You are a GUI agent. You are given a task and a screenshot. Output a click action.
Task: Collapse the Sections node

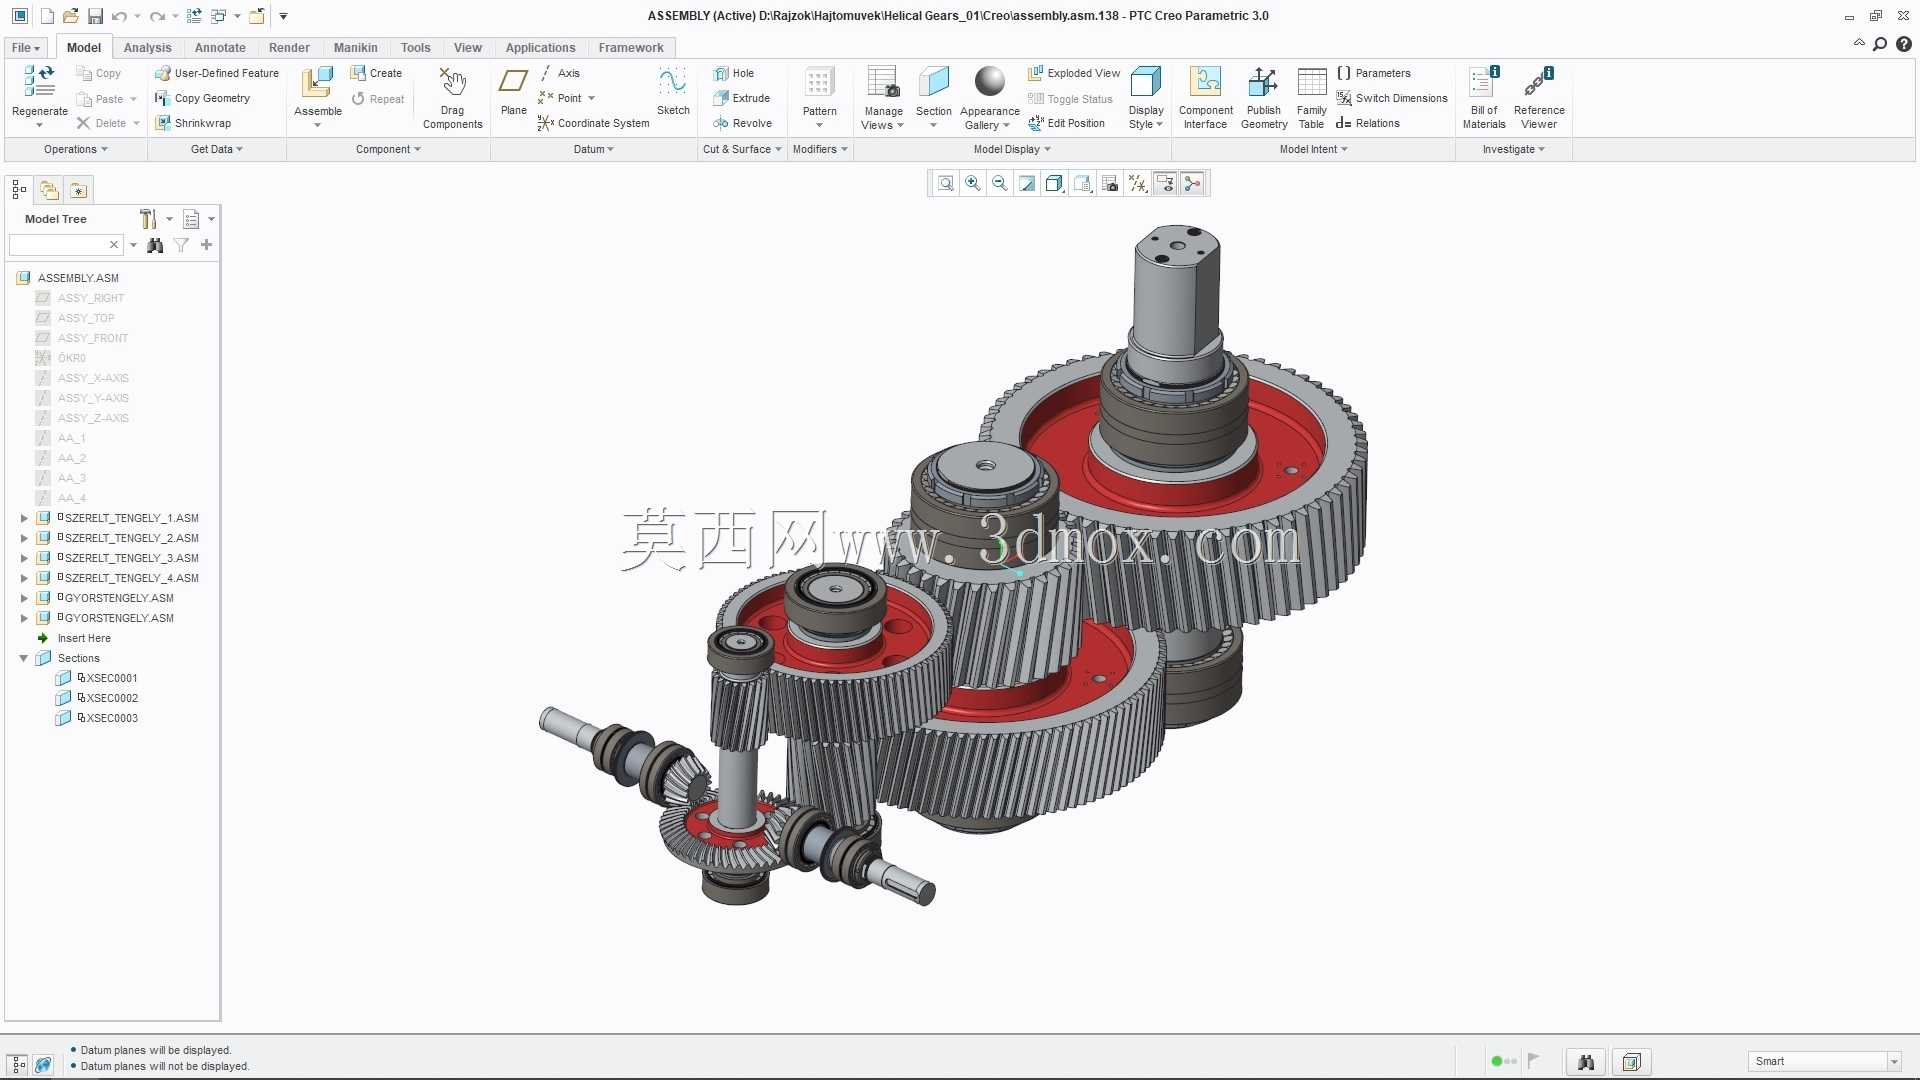[x=24, y=658]
